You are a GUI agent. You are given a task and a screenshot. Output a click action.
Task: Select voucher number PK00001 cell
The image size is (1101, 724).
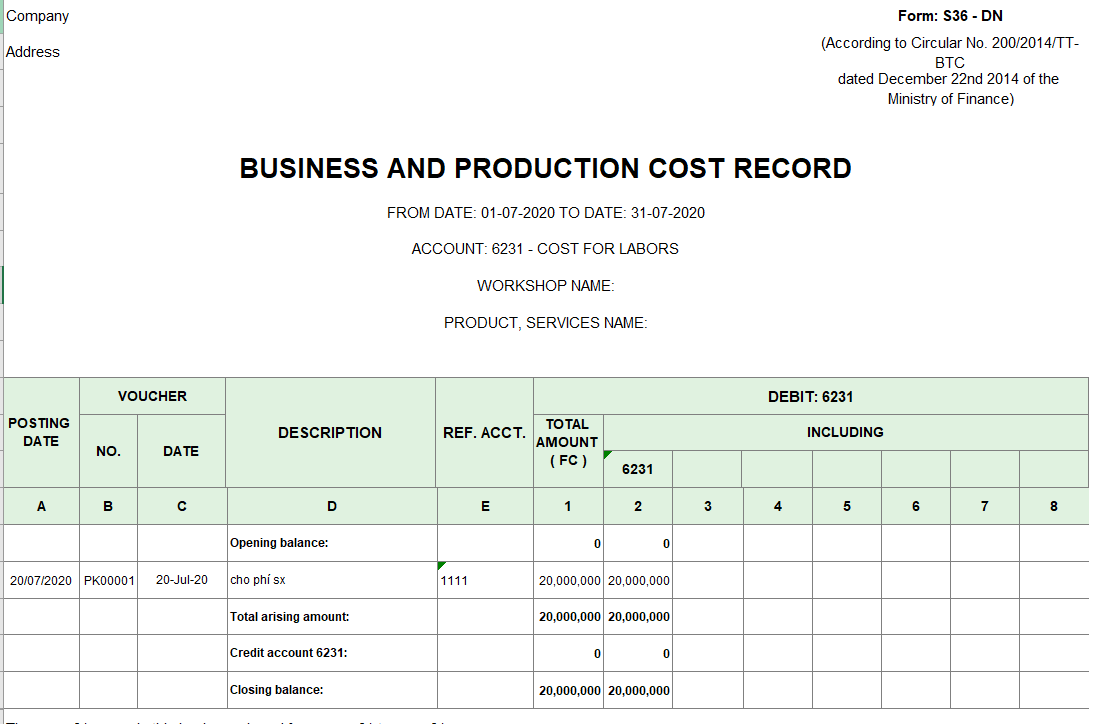click(109, 580)
